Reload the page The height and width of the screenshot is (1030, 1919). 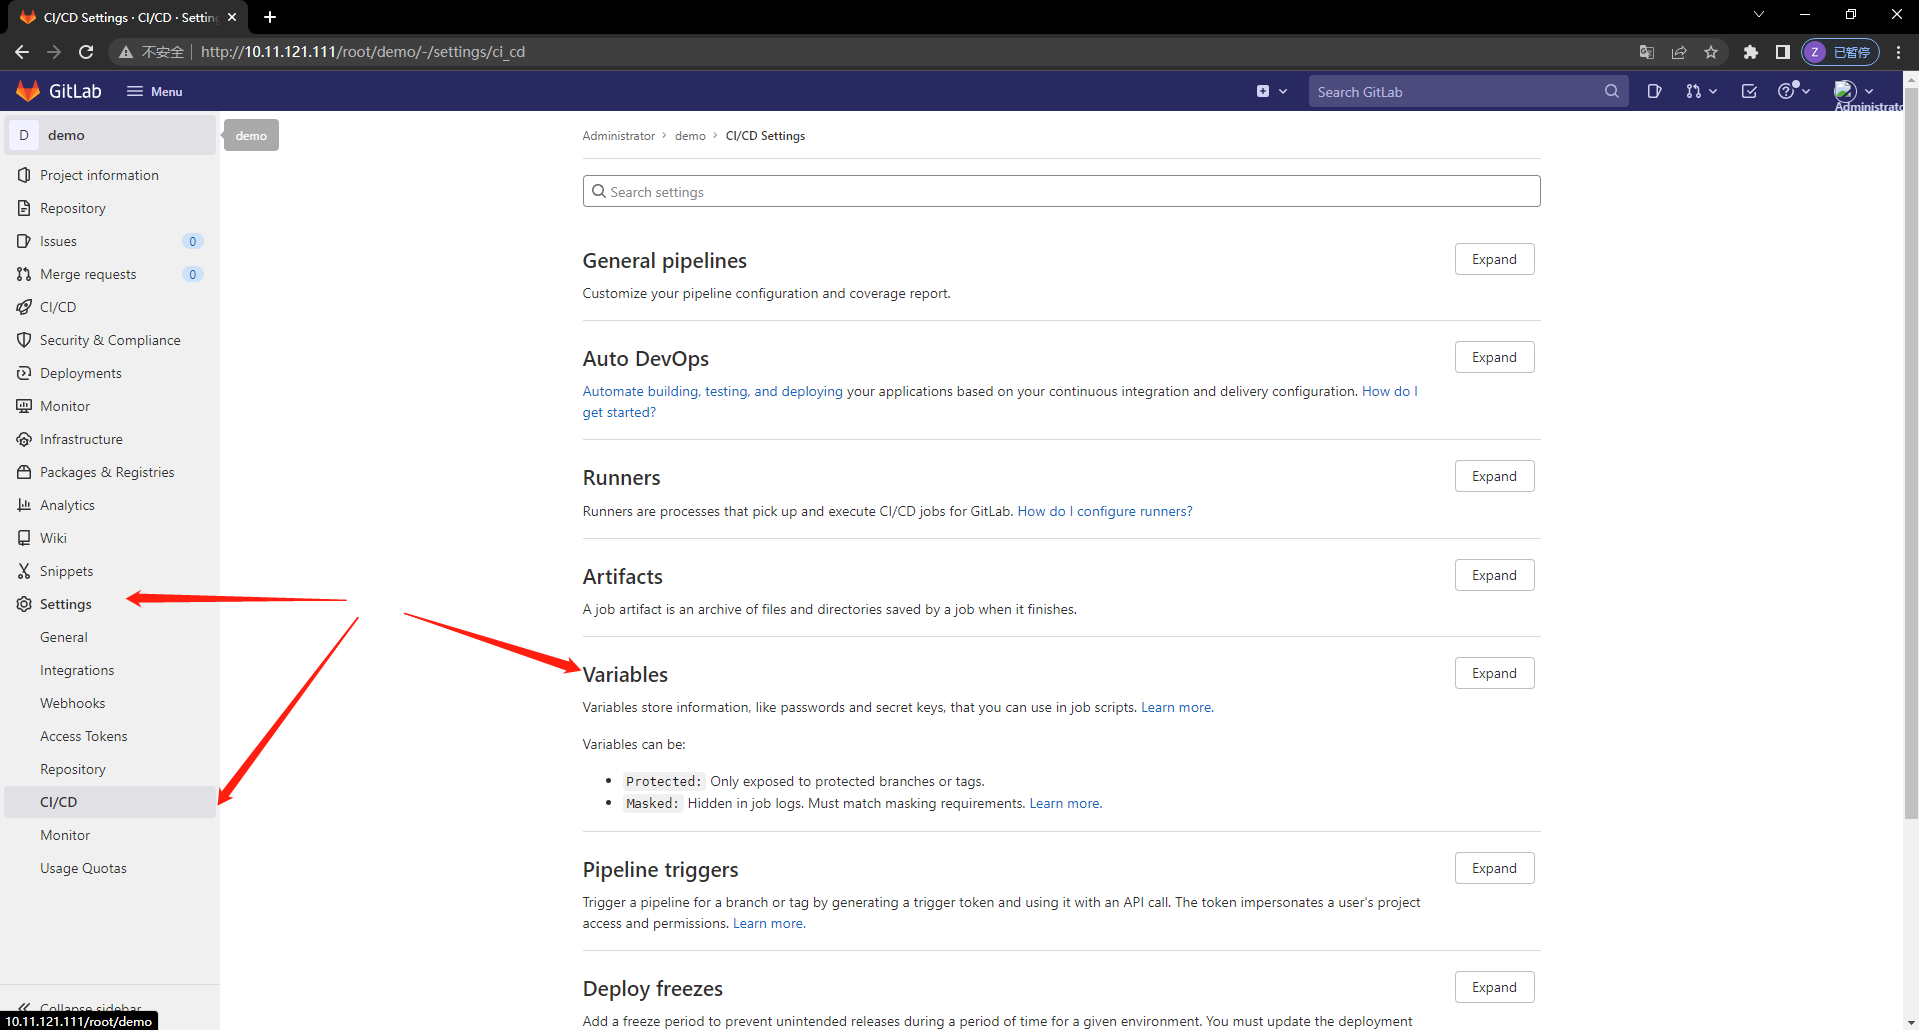pyautogui.click(x=86, y=52)
